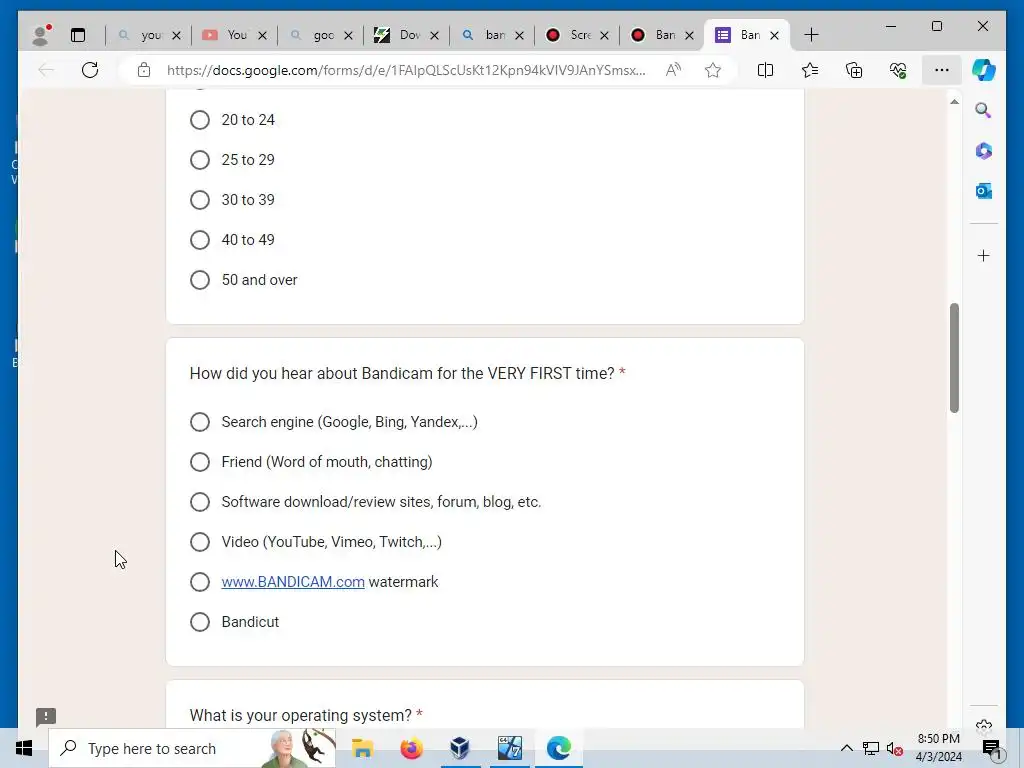Open Browser essentials heart icon

(x=898, y=70)
